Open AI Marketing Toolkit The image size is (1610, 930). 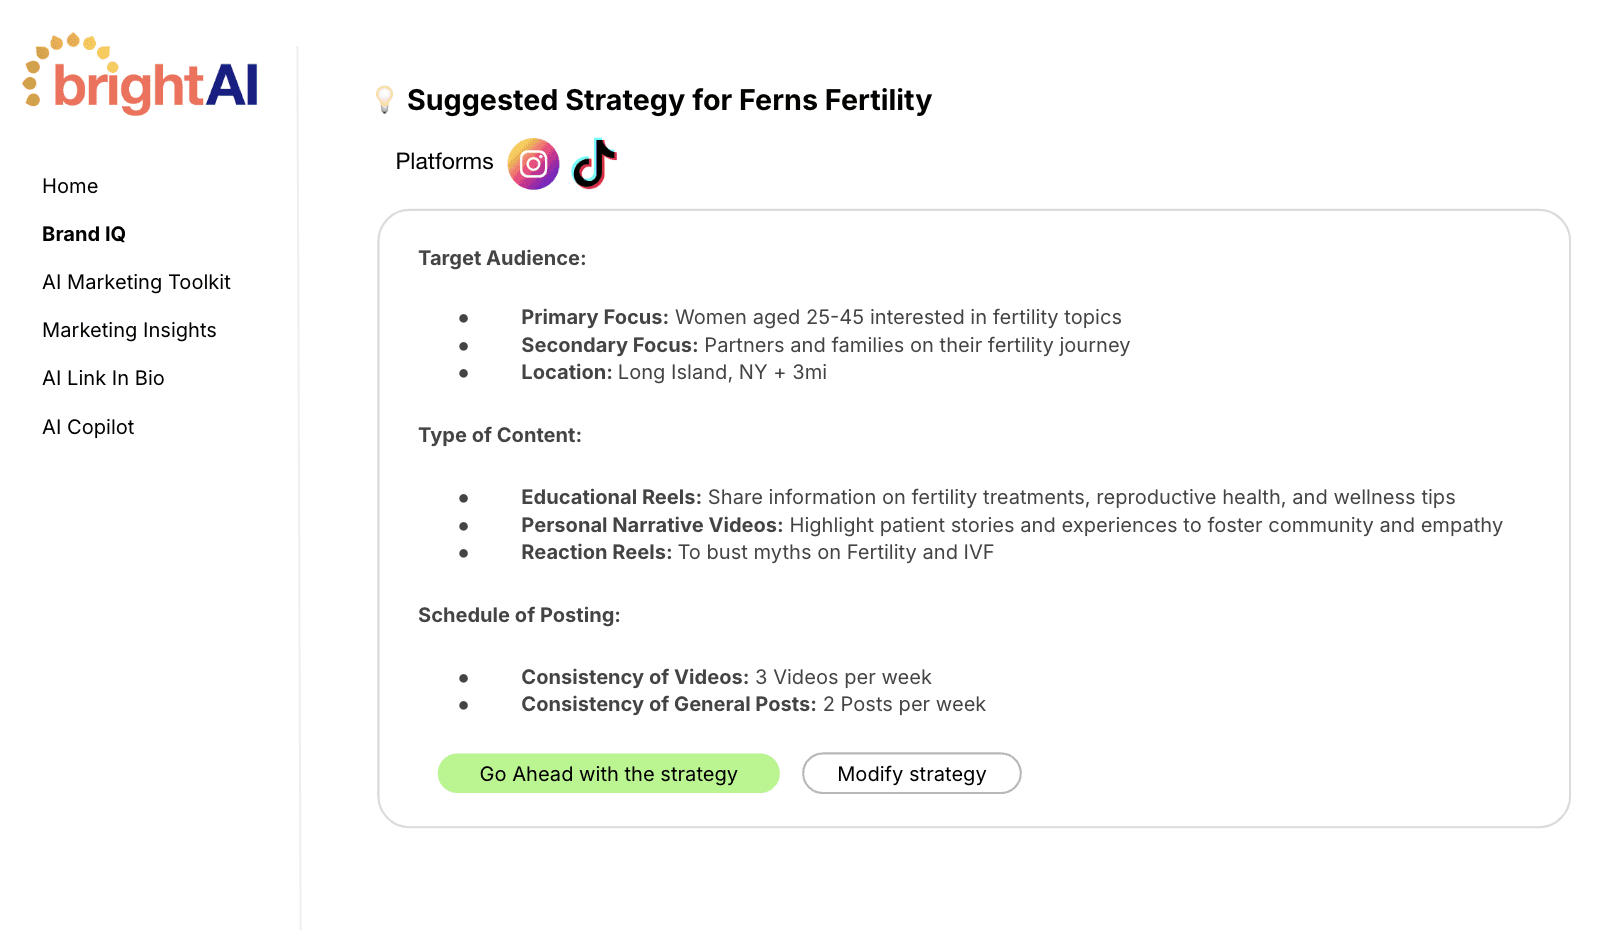(x=136, y=282)
